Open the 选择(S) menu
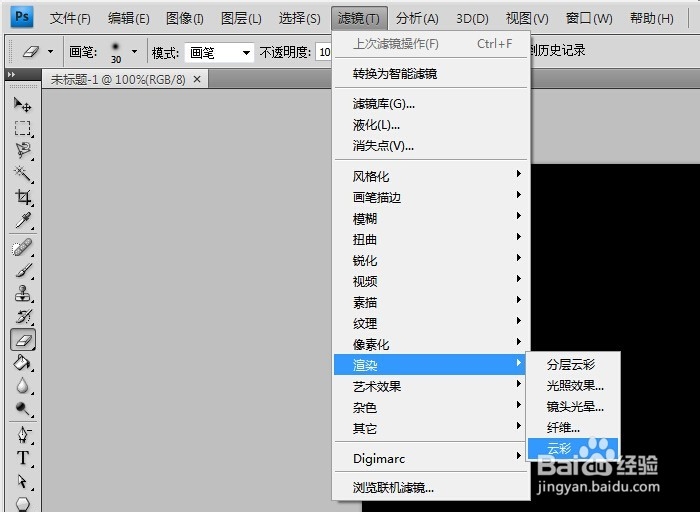Screen dimensions: 700x512 300,18
